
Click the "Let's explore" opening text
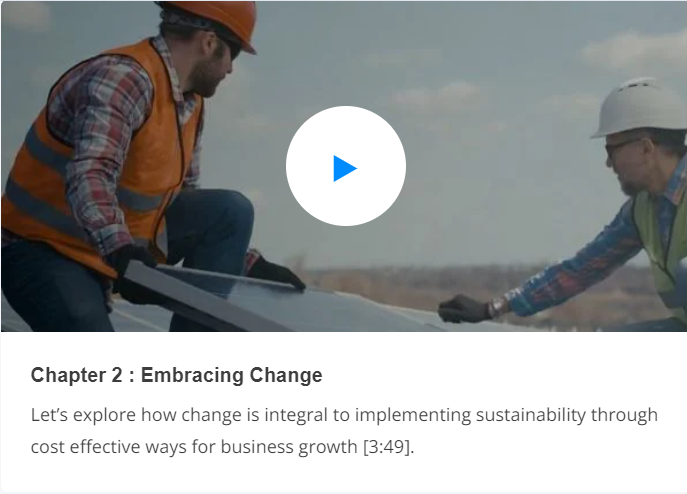tap(83, 415)
